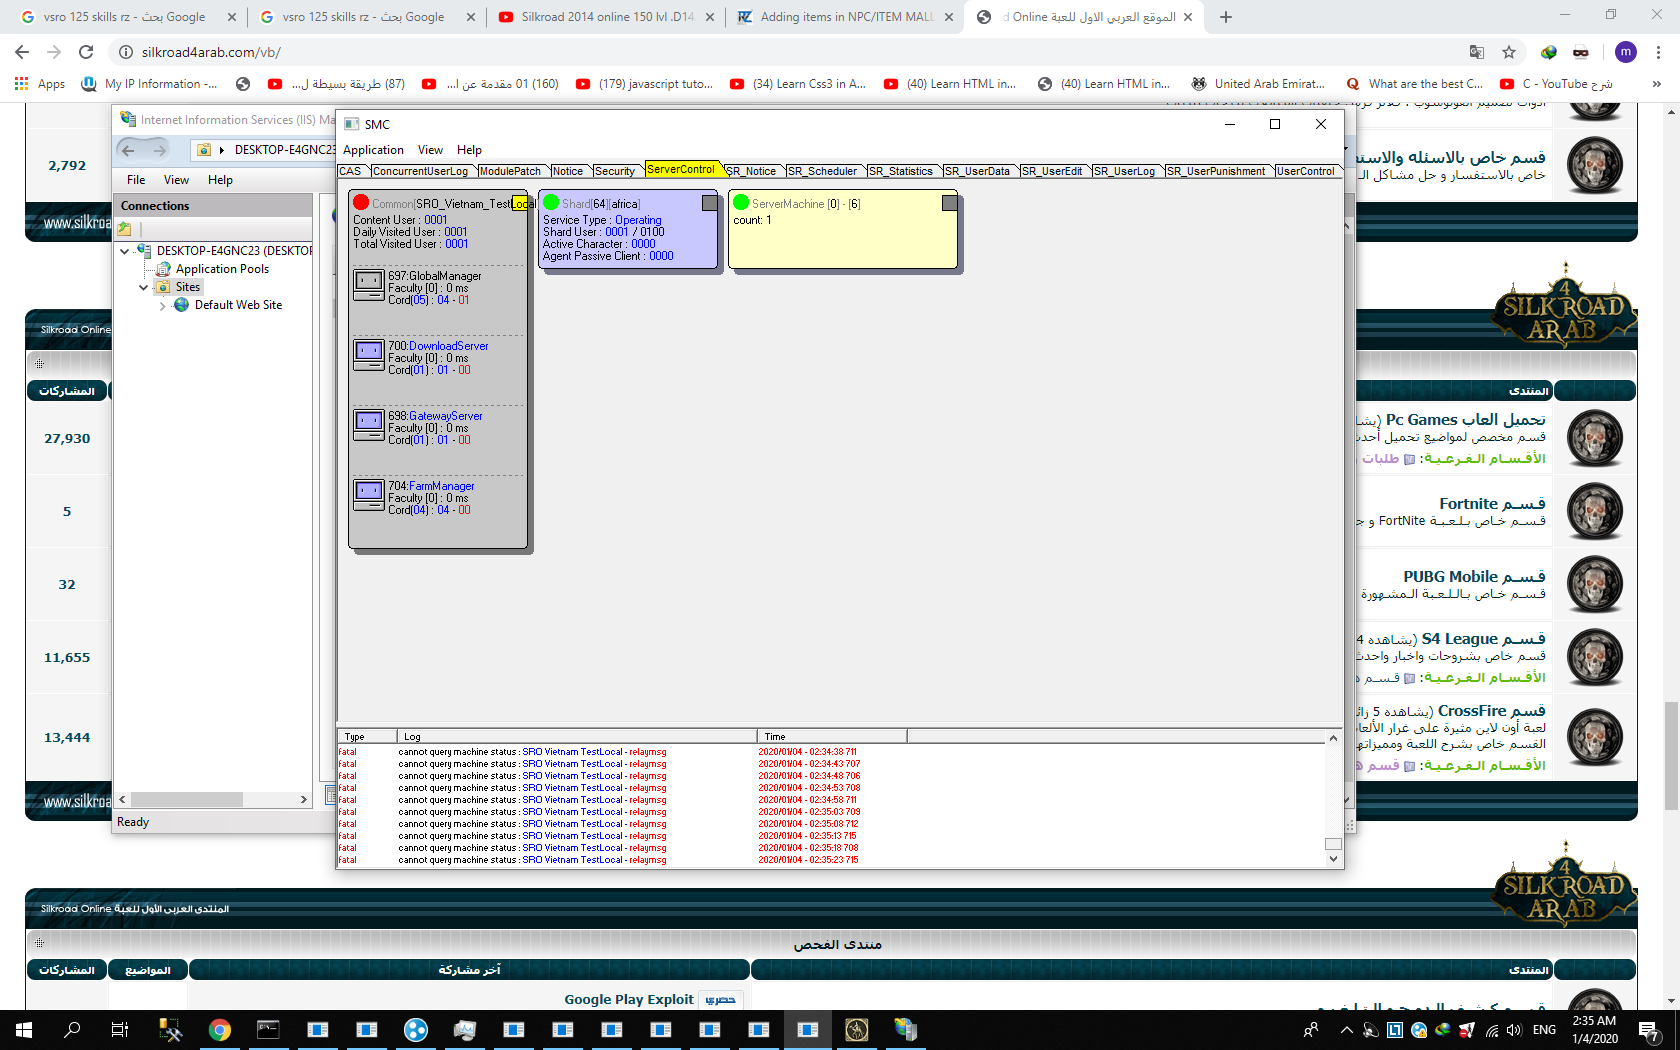
Task: Toggle gray square on ServerMachine panel
Action: click(x=949, y=203)
